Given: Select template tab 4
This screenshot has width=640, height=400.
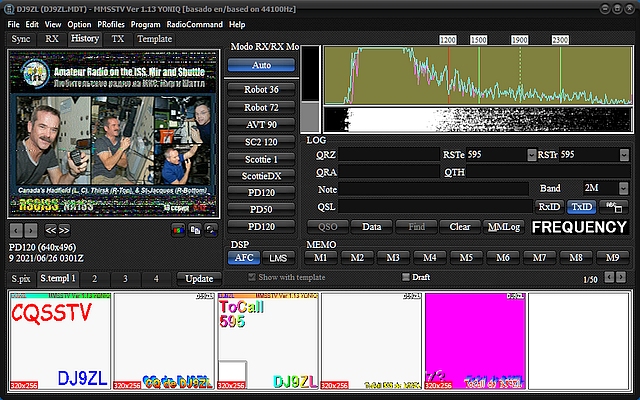Looking at the screenshot, I should pos(156,279).
